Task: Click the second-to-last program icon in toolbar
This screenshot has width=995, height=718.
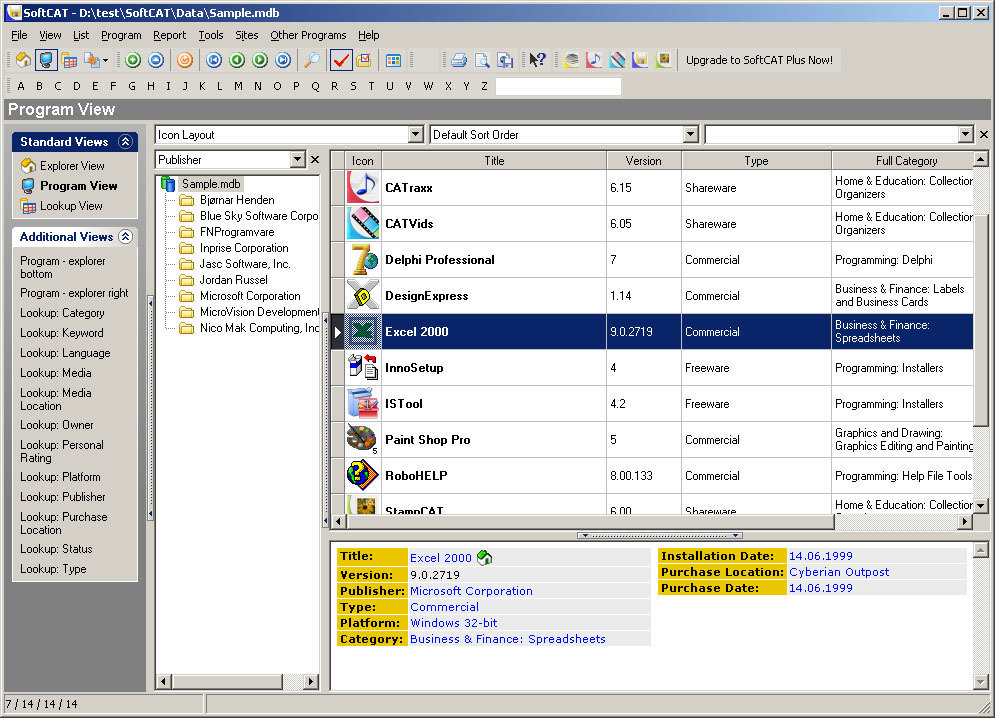Action: coord(640,60)
